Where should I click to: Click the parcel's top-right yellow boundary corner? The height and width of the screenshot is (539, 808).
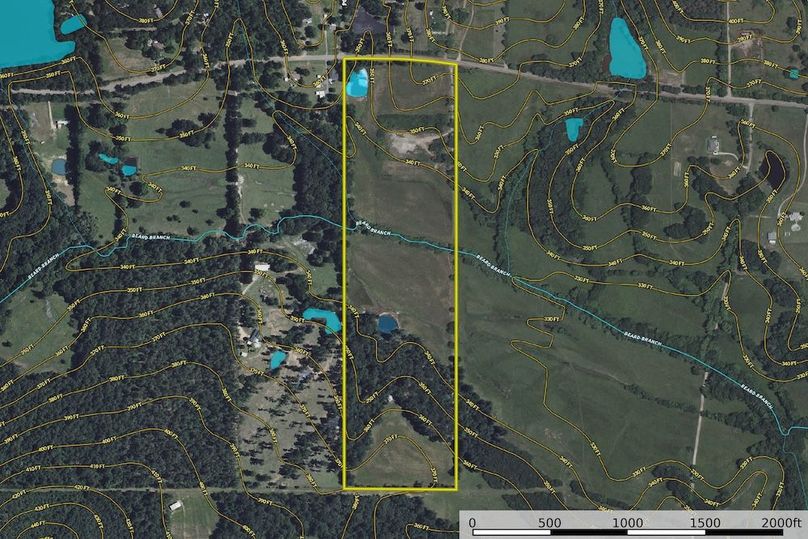[x=456, y=63]
